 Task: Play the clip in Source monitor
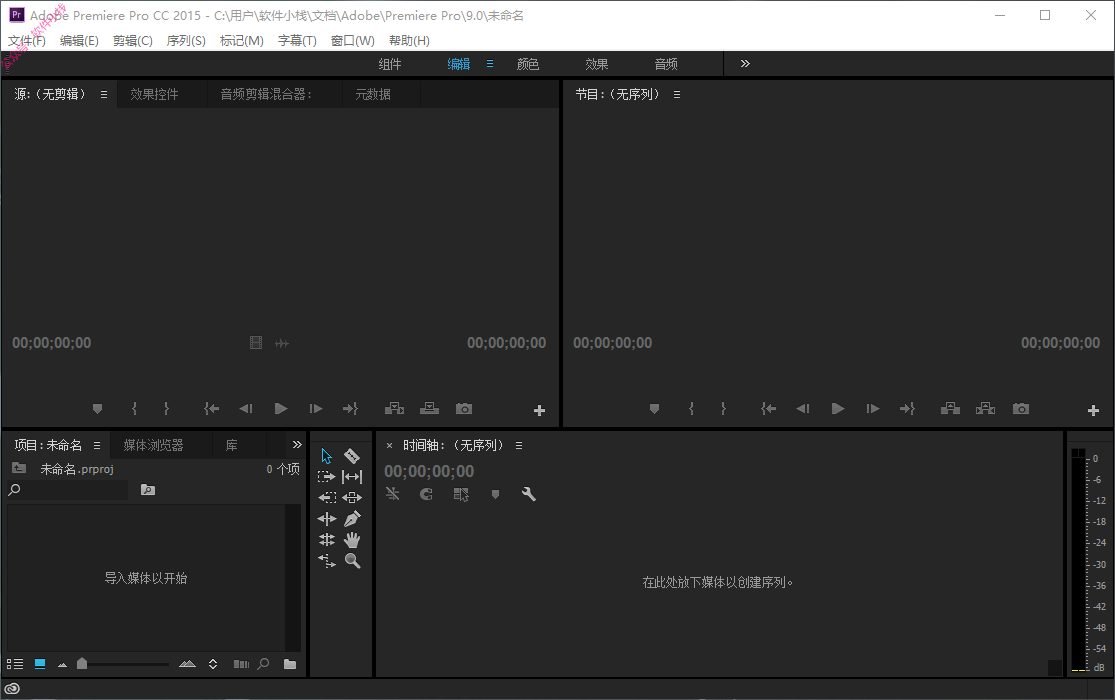point(281,408)
